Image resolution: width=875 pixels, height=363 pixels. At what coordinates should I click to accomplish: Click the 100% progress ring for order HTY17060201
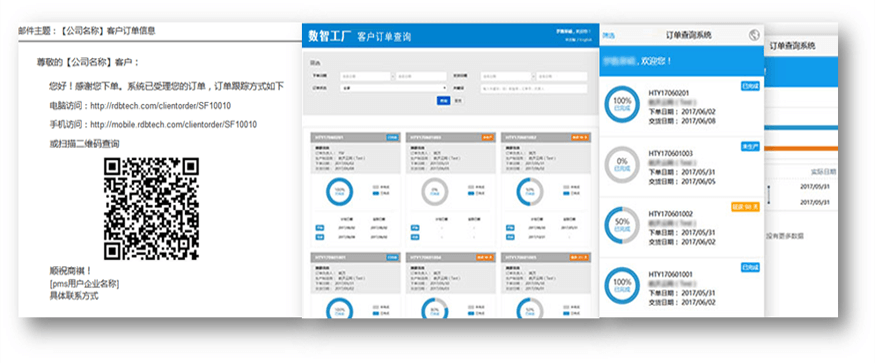click(x=622, y=105)
